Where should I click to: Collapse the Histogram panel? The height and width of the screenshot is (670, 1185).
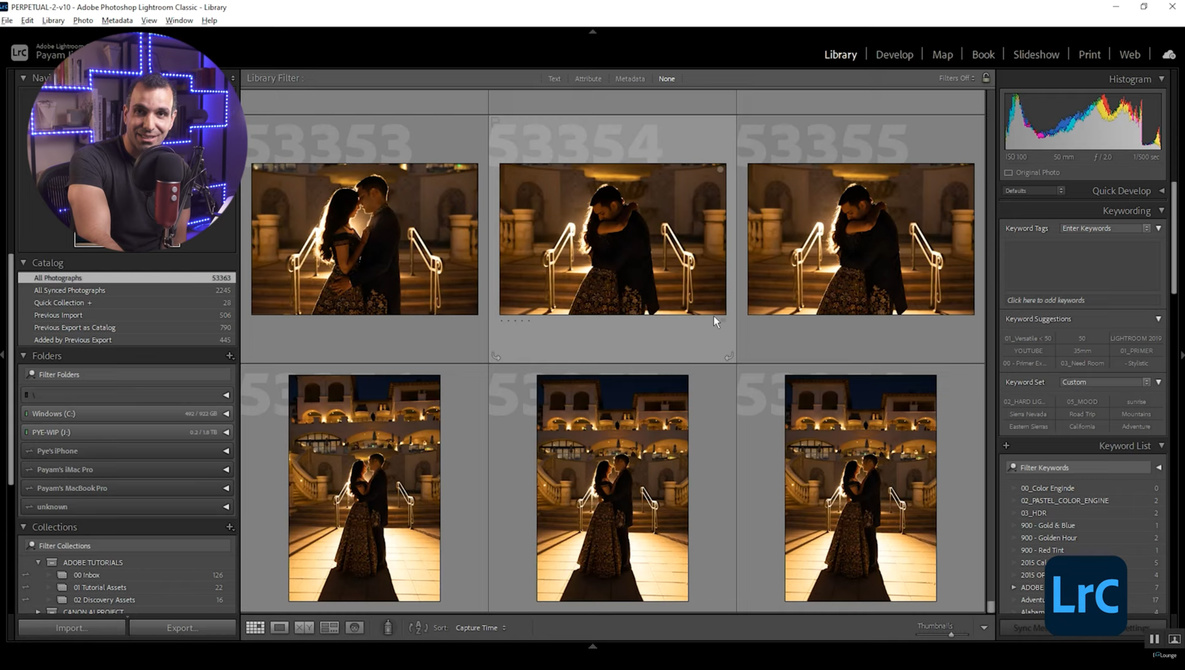pos(1162,79)
